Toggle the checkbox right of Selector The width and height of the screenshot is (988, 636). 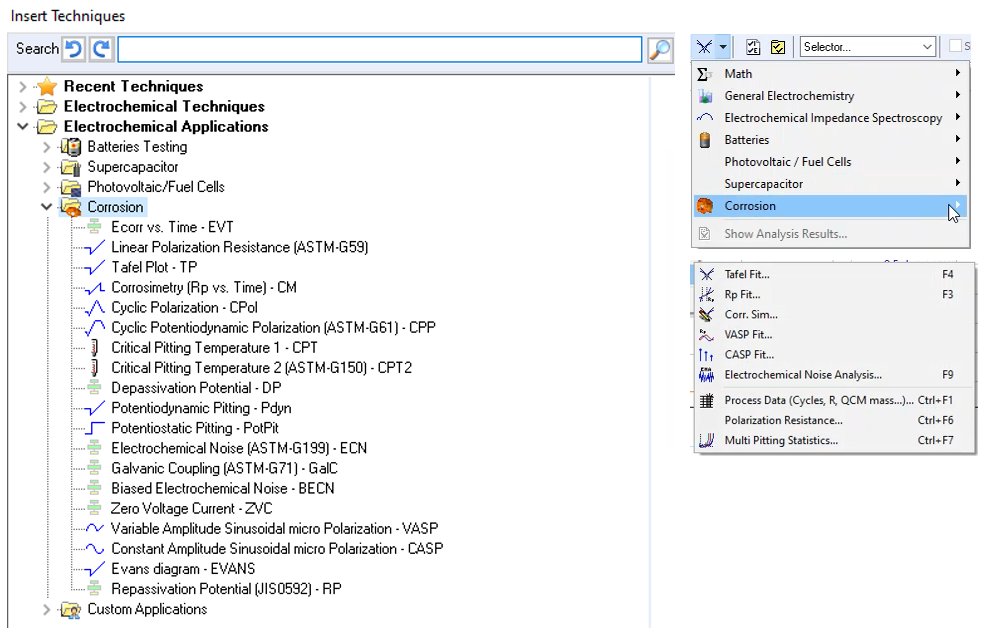coord(955,46)
